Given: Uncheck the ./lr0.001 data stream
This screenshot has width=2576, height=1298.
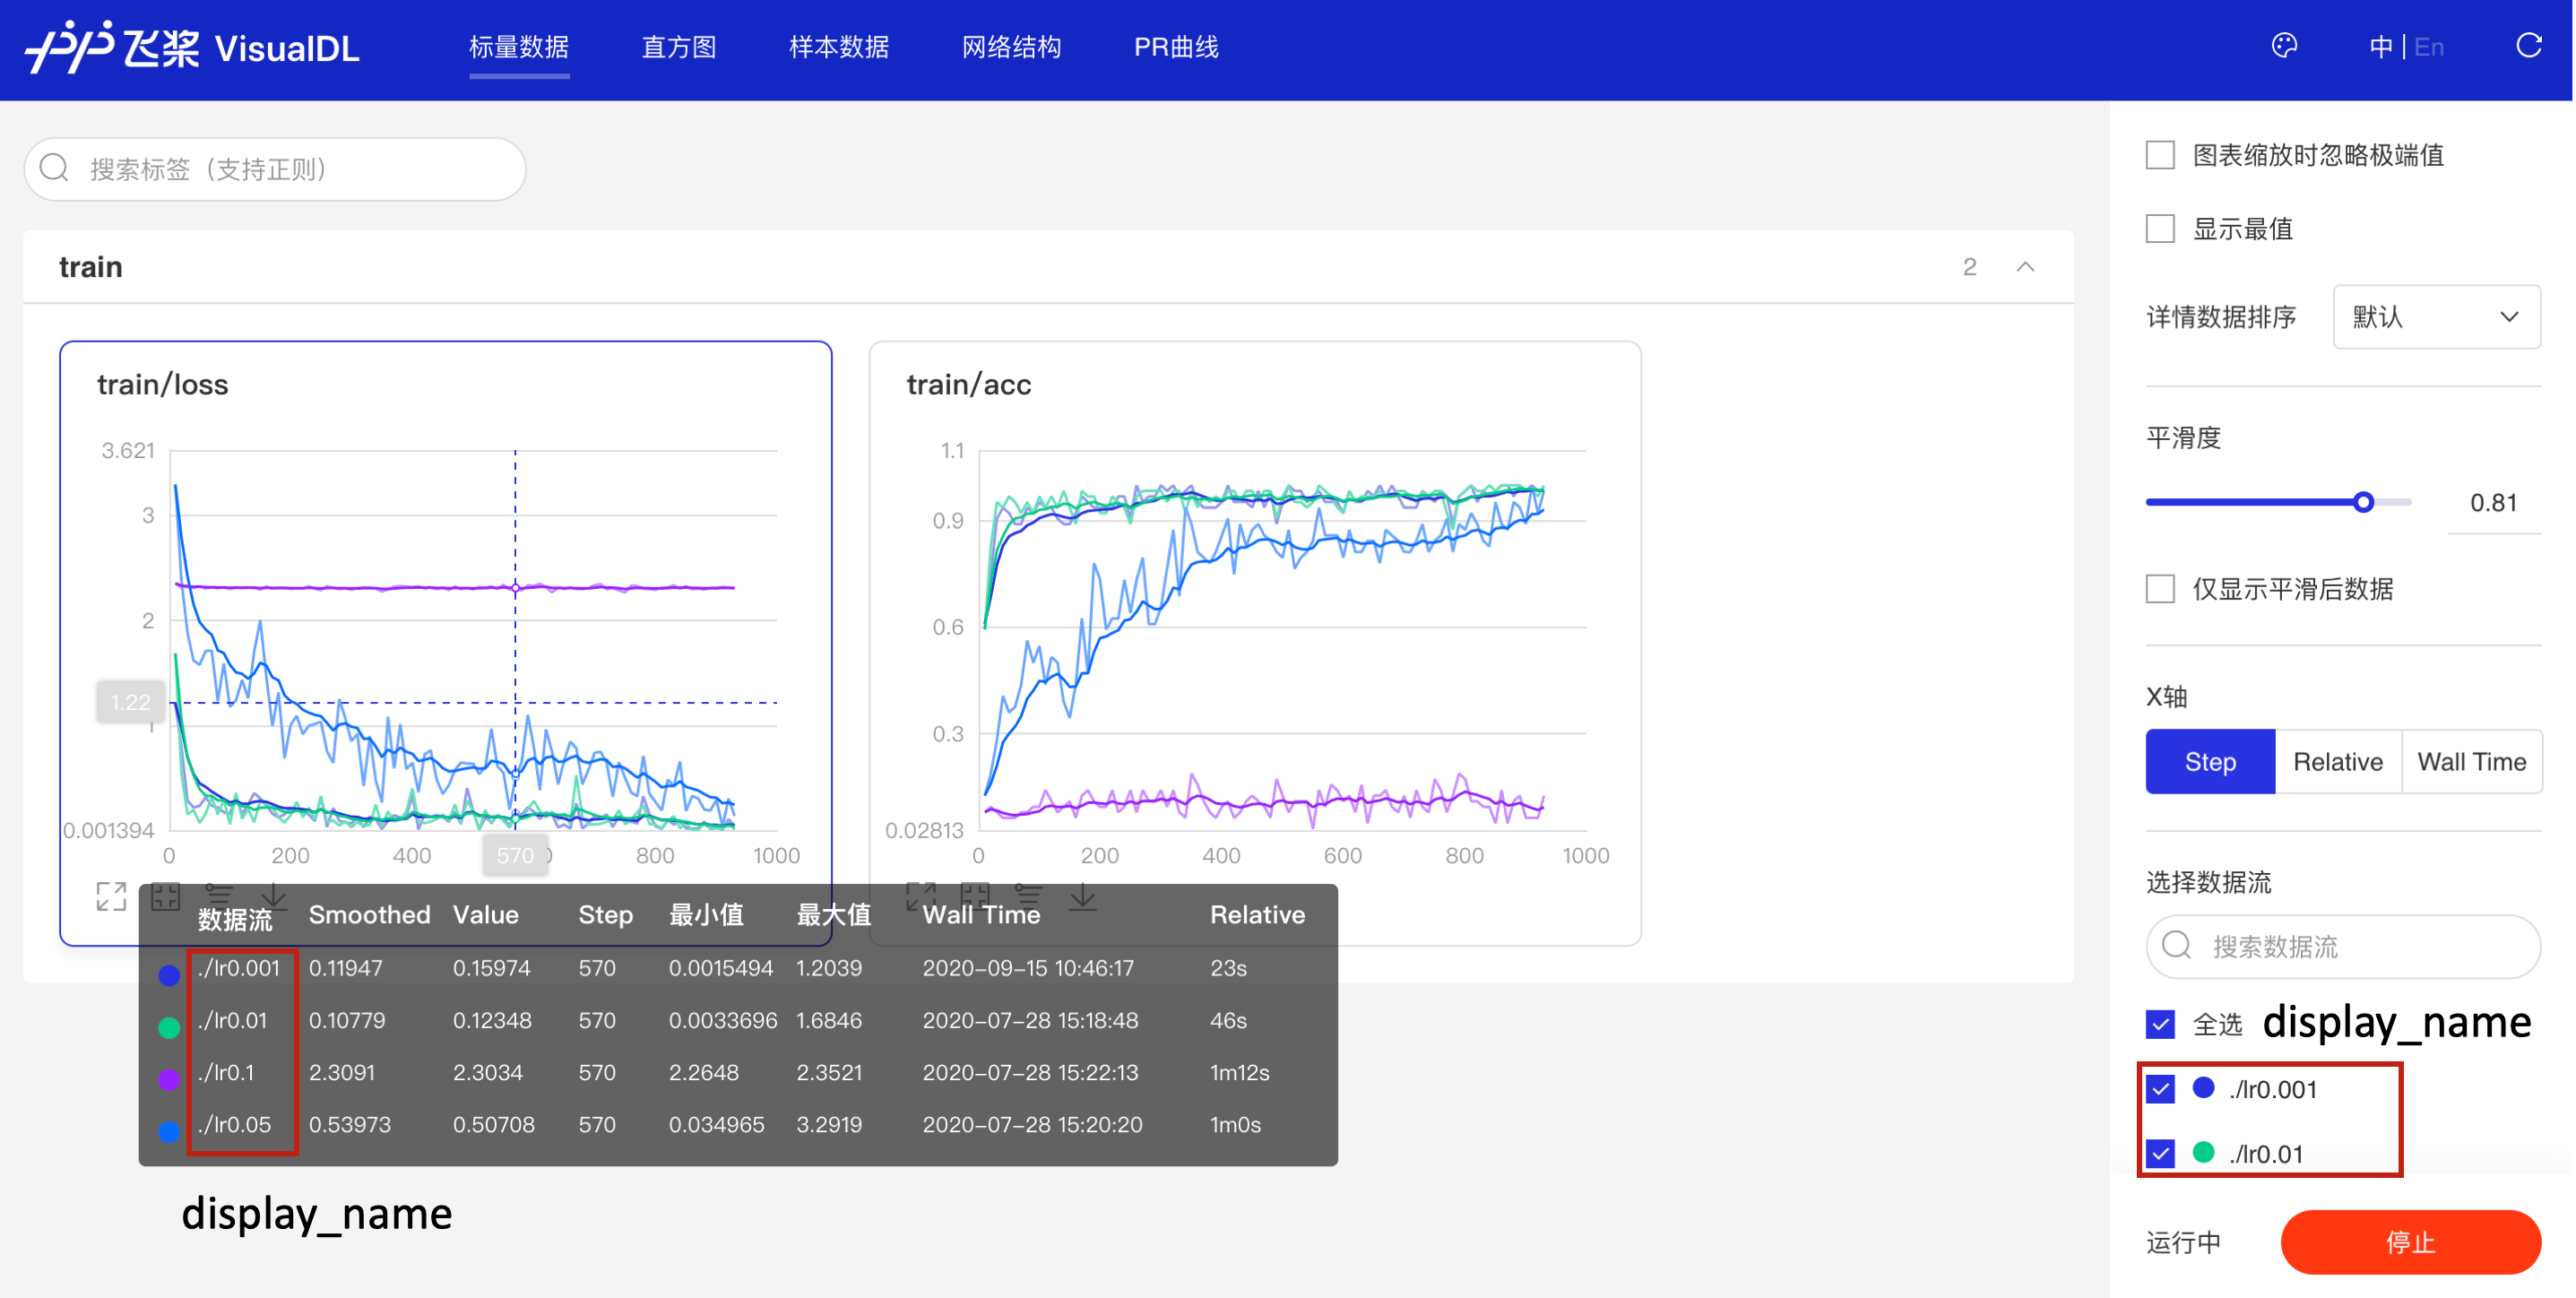Looking at the screenshot, I should 2160,1088.
